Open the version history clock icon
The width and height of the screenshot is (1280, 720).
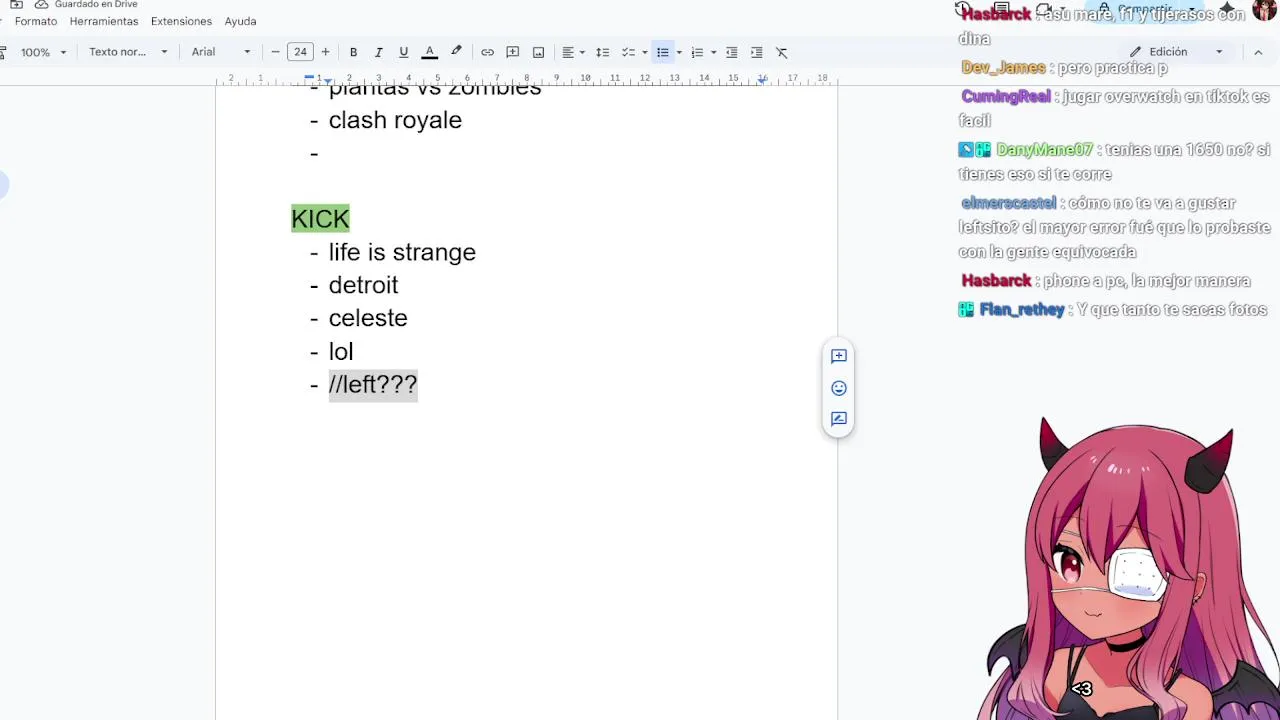click(962, 9)
